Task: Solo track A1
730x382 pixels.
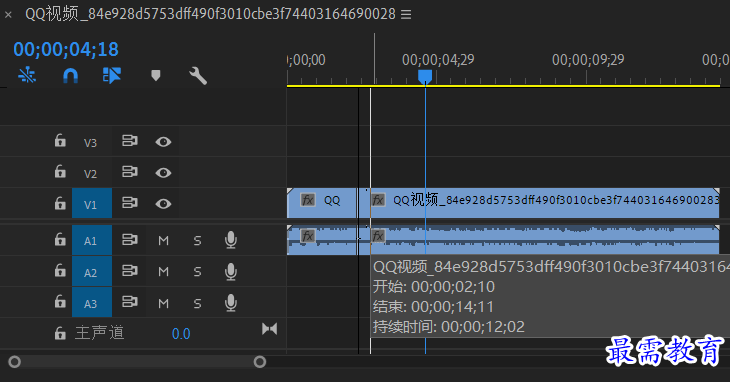Action: [197, 241]
